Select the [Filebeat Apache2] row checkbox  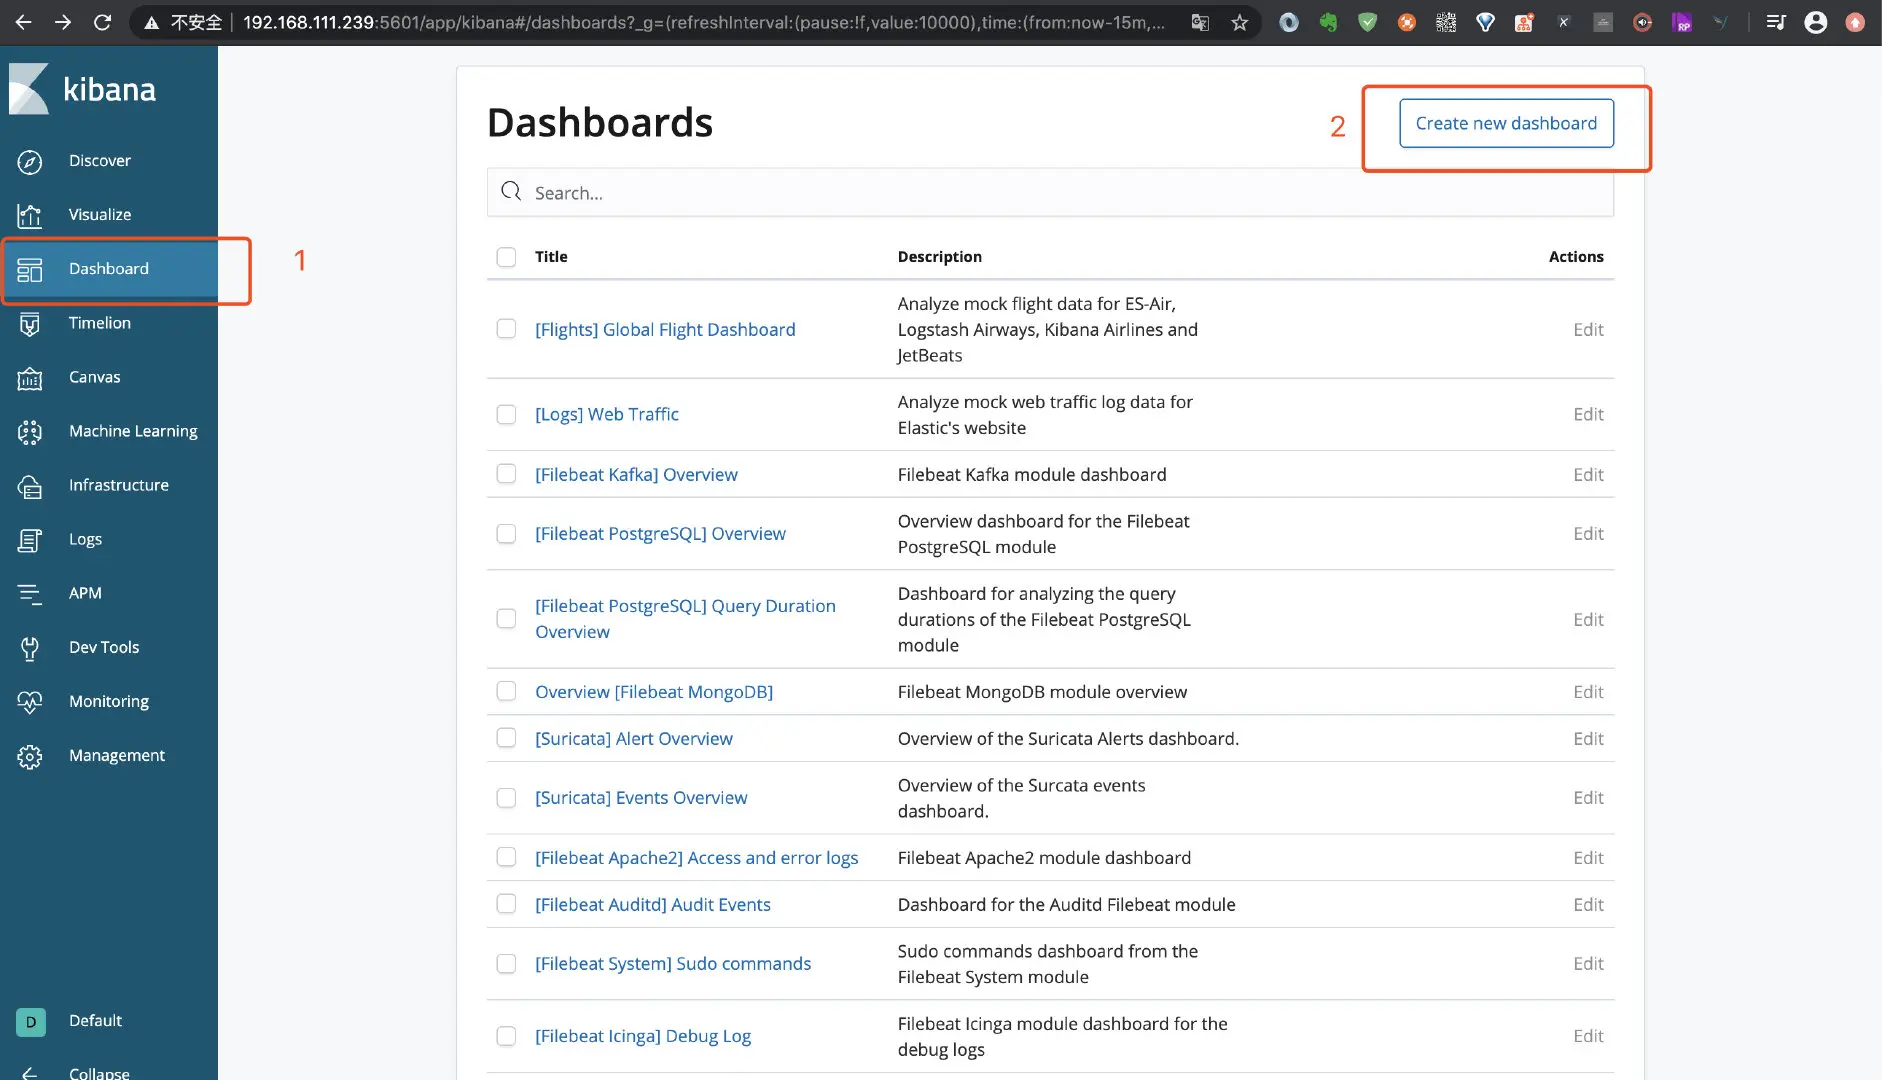(x=507, y=857)
